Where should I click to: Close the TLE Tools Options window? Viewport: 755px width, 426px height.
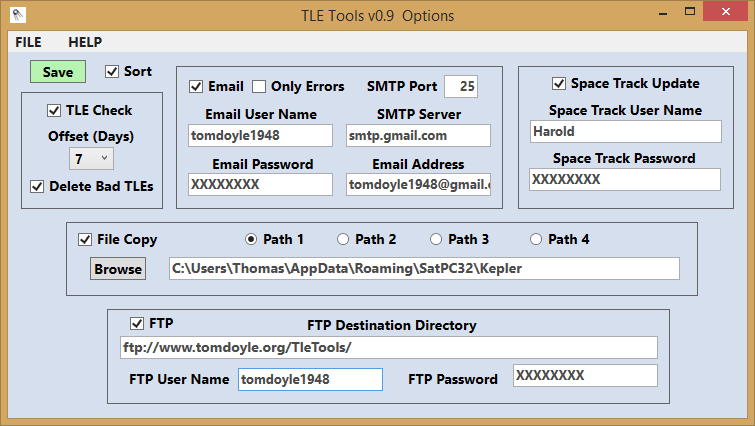click(x=725, y=12)
